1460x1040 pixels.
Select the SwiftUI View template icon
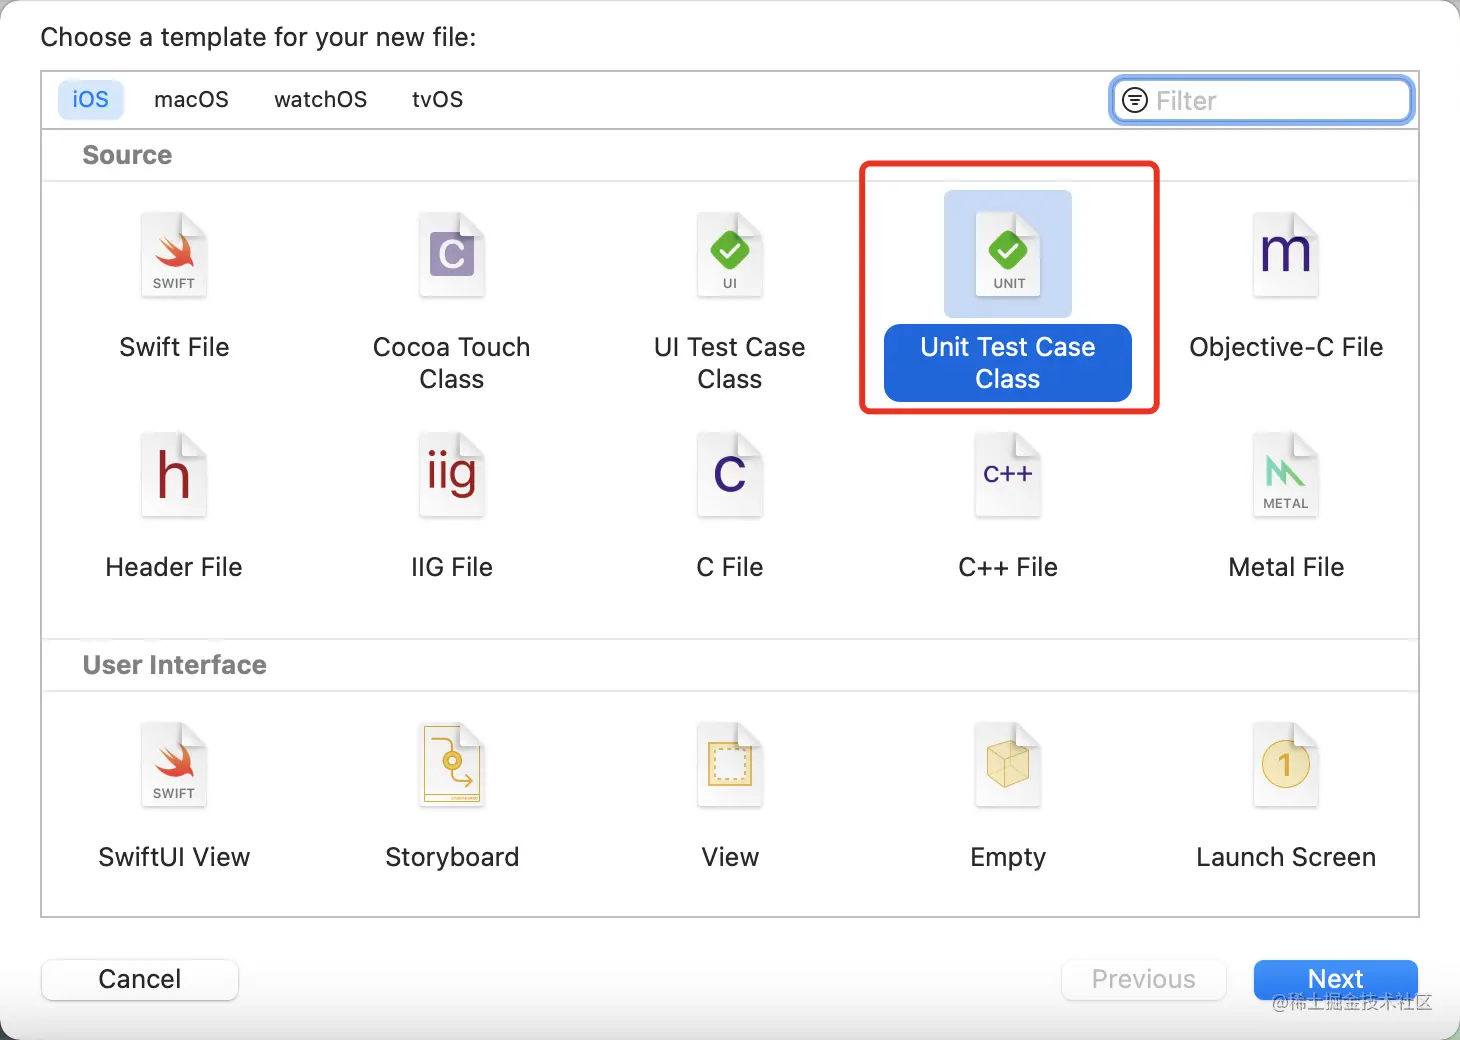[174, 766]
